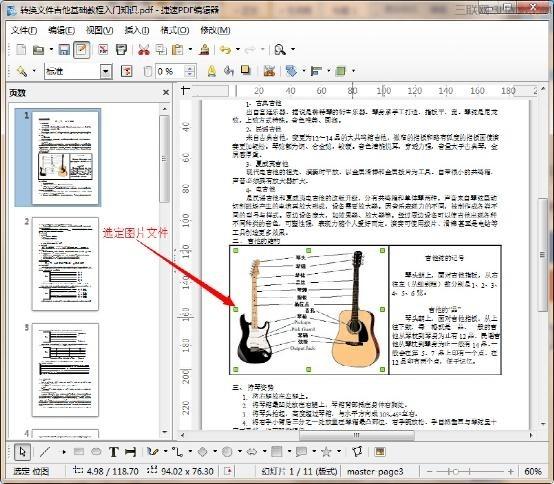Select the flowchart shapes tool
The width and height of the screenshot is (554, 484).
[277, 452]
